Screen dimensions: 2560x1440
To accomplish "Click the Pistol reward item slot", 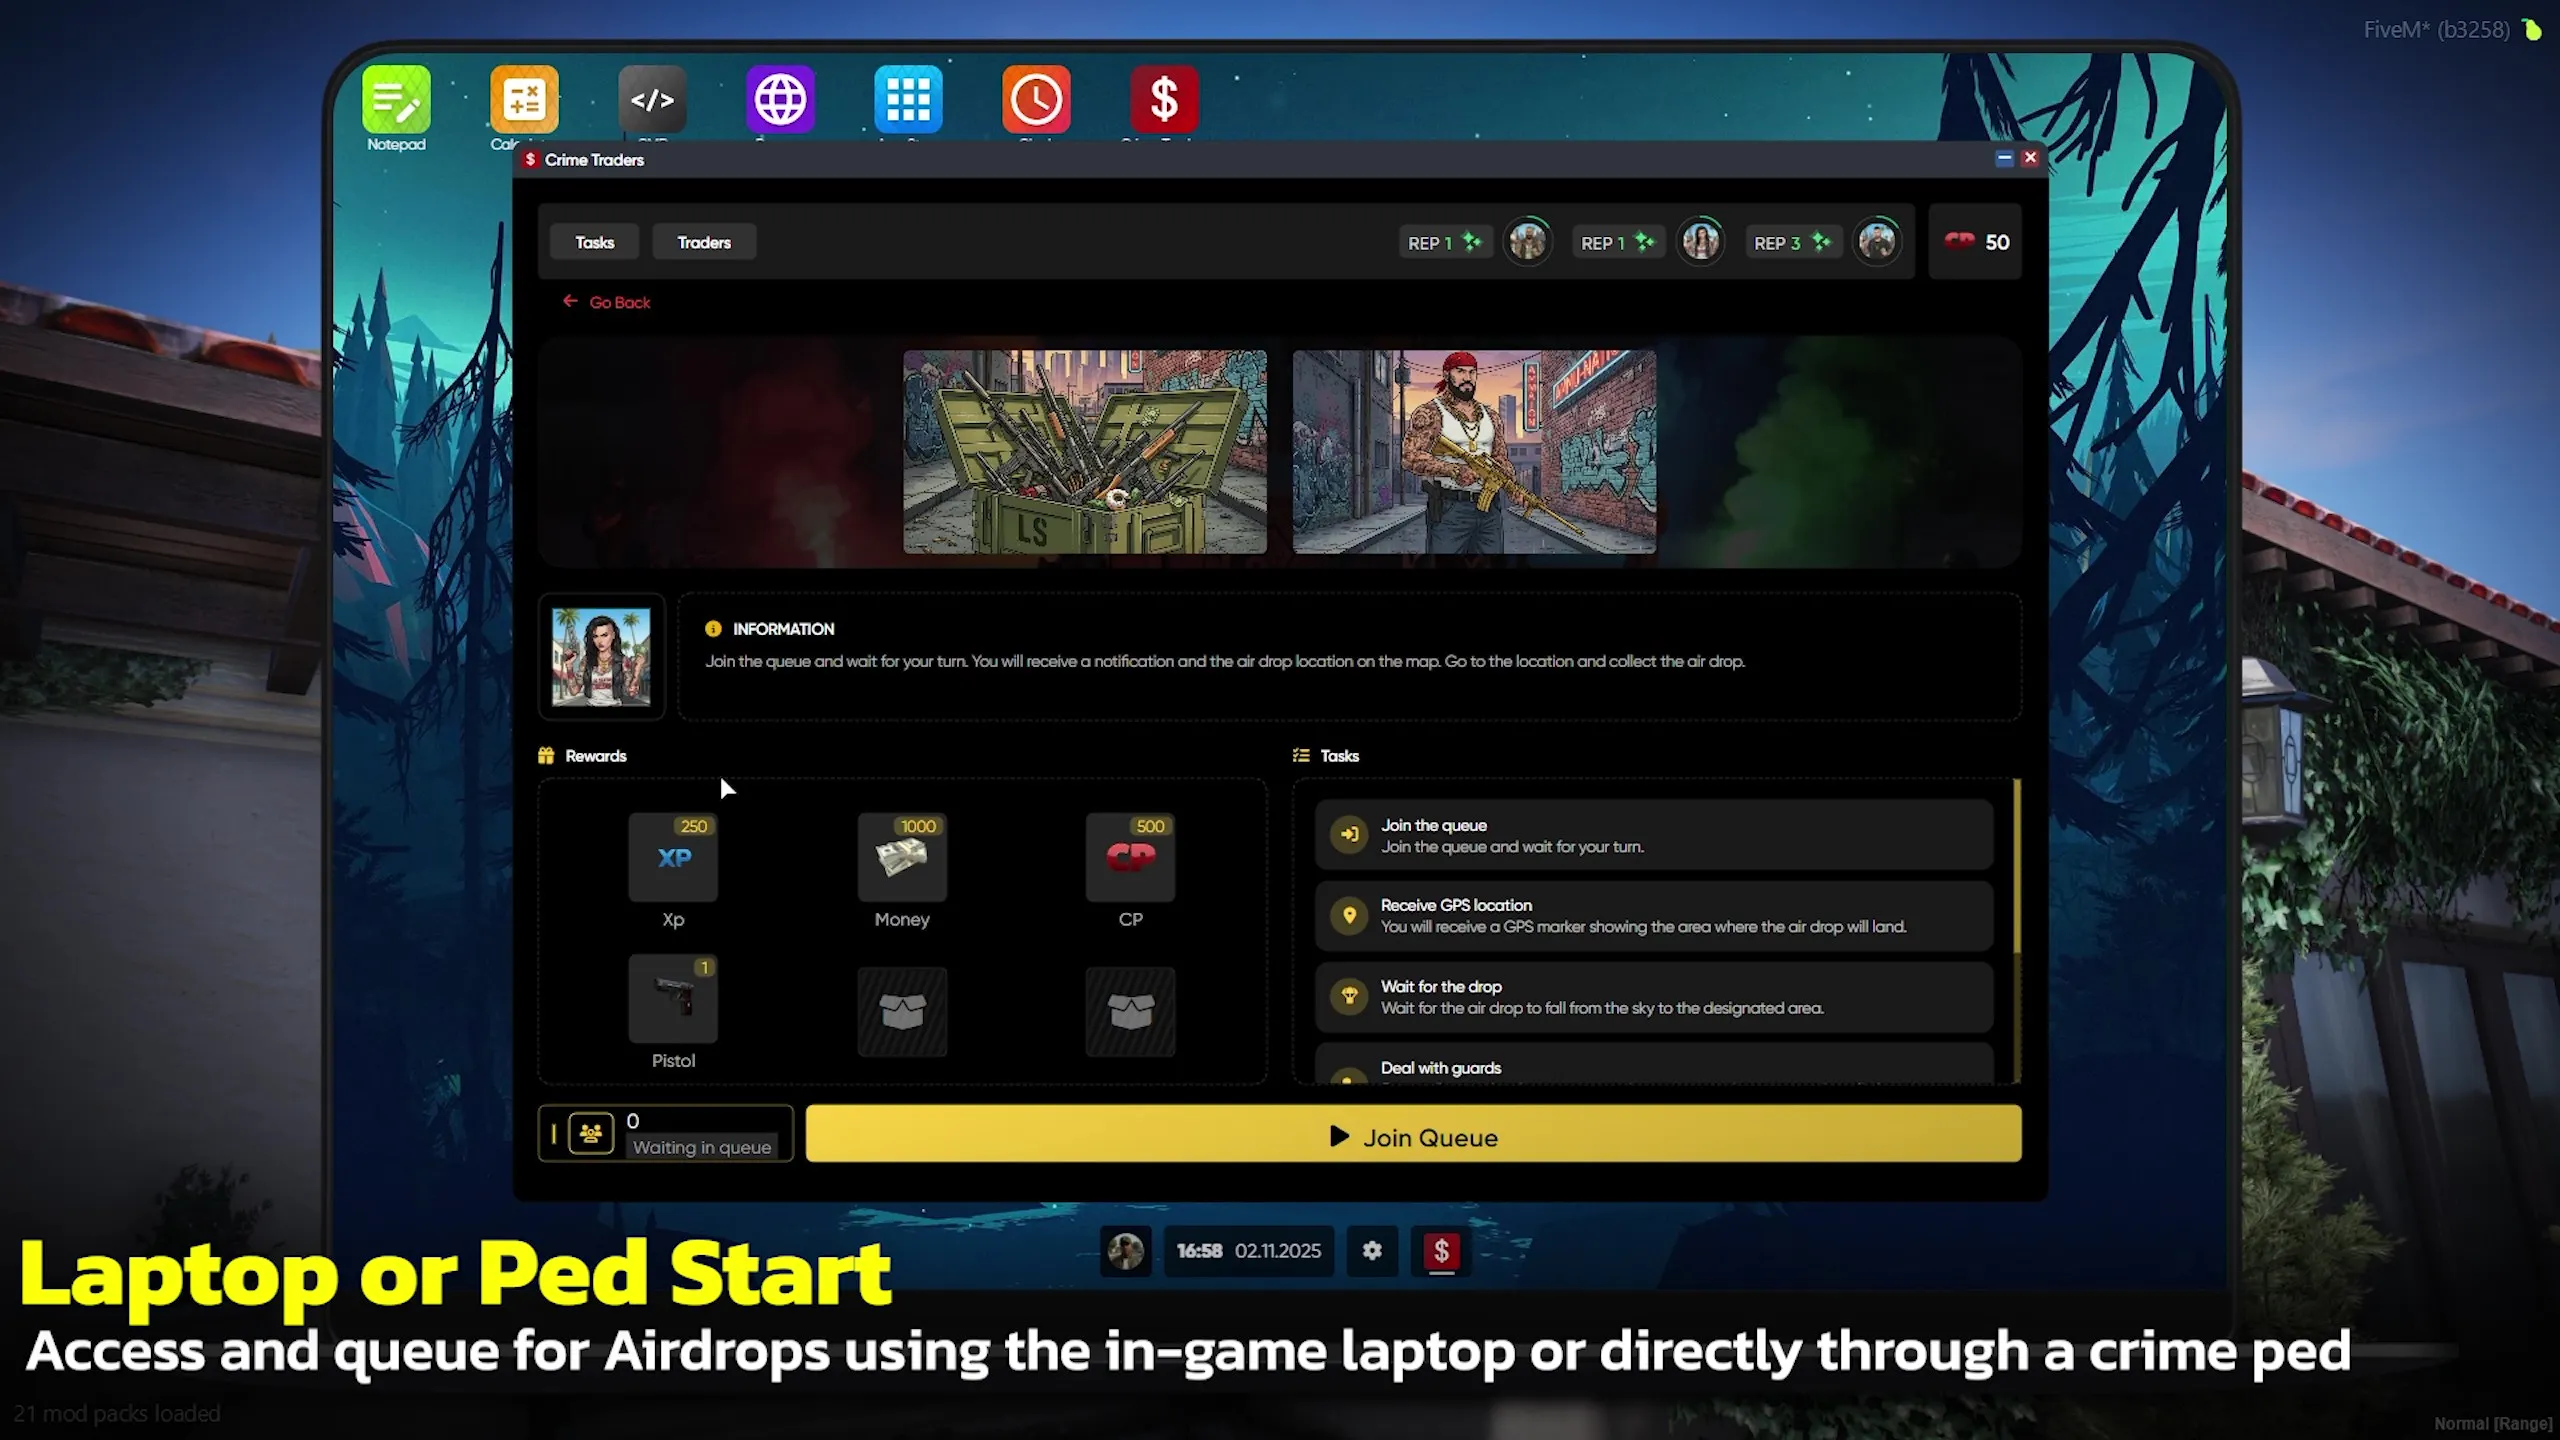I will pos(673,998).
